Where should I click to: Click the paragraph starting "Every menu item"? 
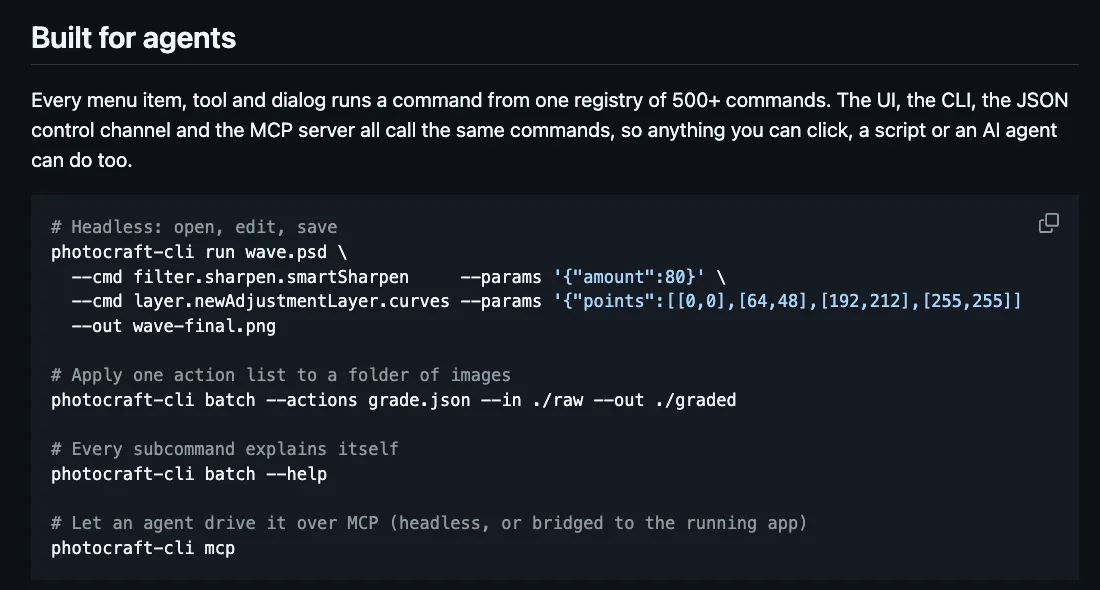(549, 130)
